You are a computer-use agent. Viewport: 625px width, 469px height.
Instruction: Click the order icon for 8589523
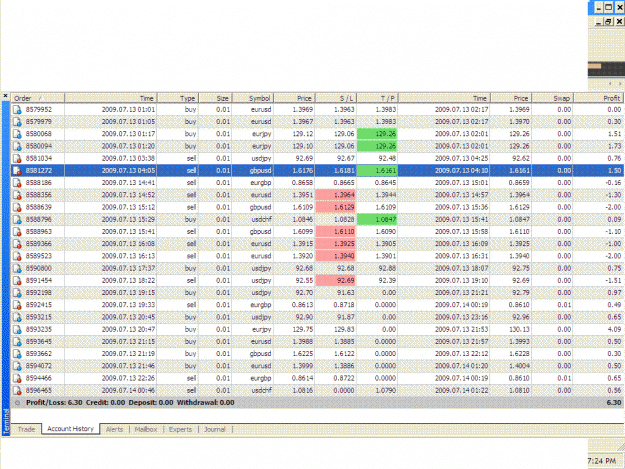coord(17,256)
